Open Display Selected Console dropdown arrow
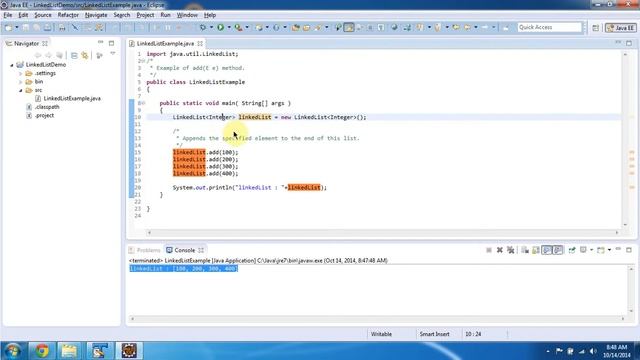 coord(591,250)
